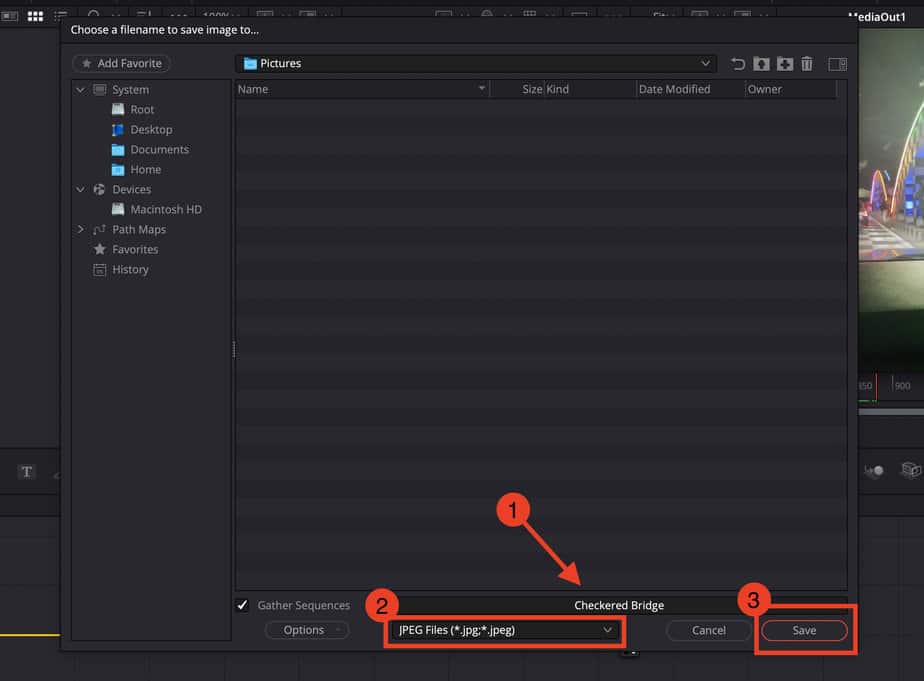Click the Macintosh HD drive icon
The width and height of the screenshot is (924, 681).
[118, 209]
